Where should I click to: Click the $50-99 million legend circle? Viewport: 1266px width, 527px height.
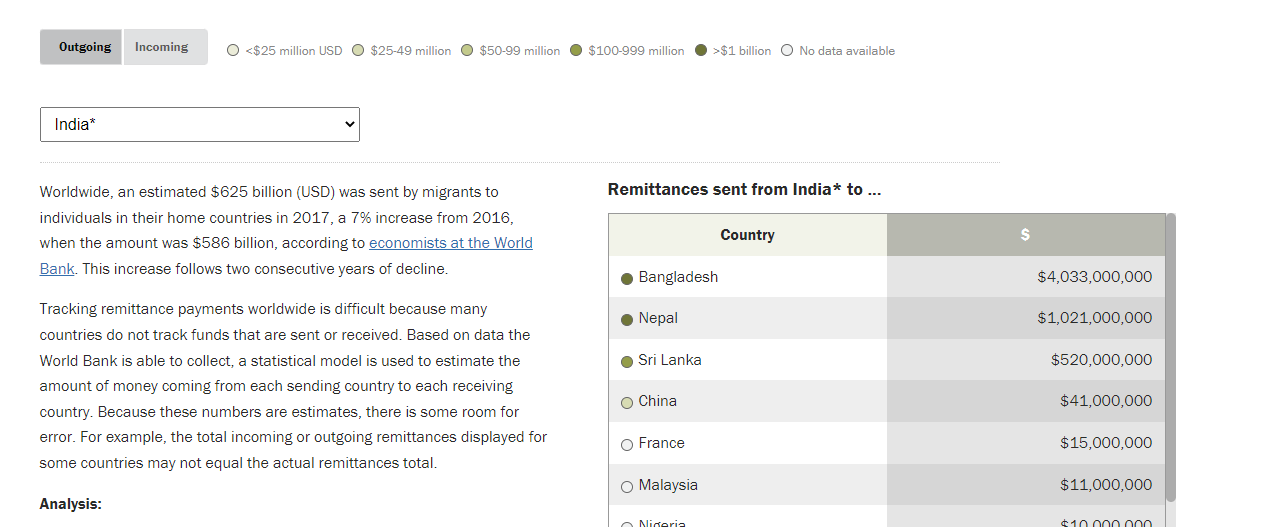467,50
